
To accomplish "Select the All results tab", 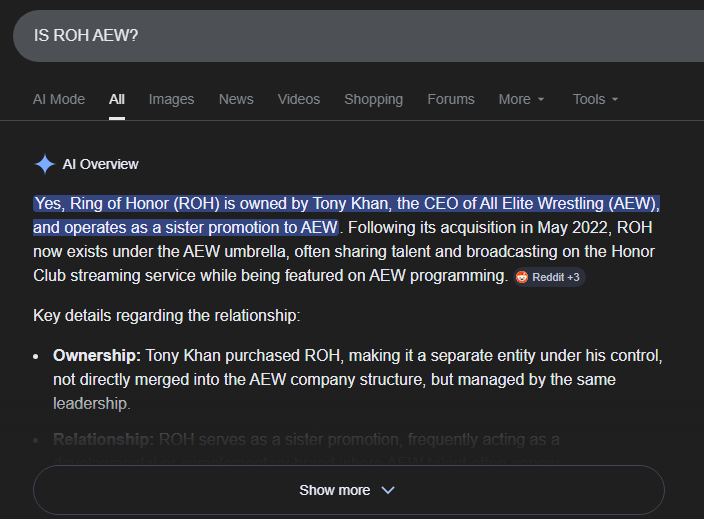I will 117,99.
